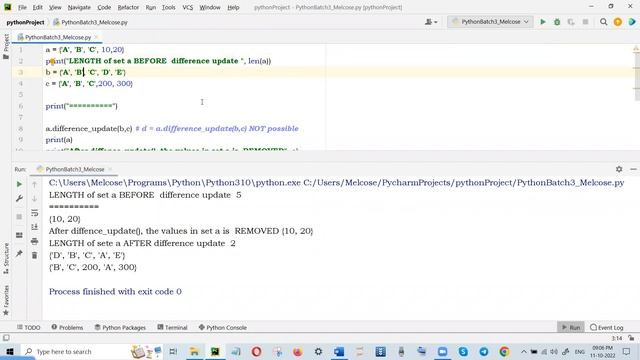Up the stack trace arrow in the Run panel
This screenshot has width=640, height=360.
[x=35, y=184]
